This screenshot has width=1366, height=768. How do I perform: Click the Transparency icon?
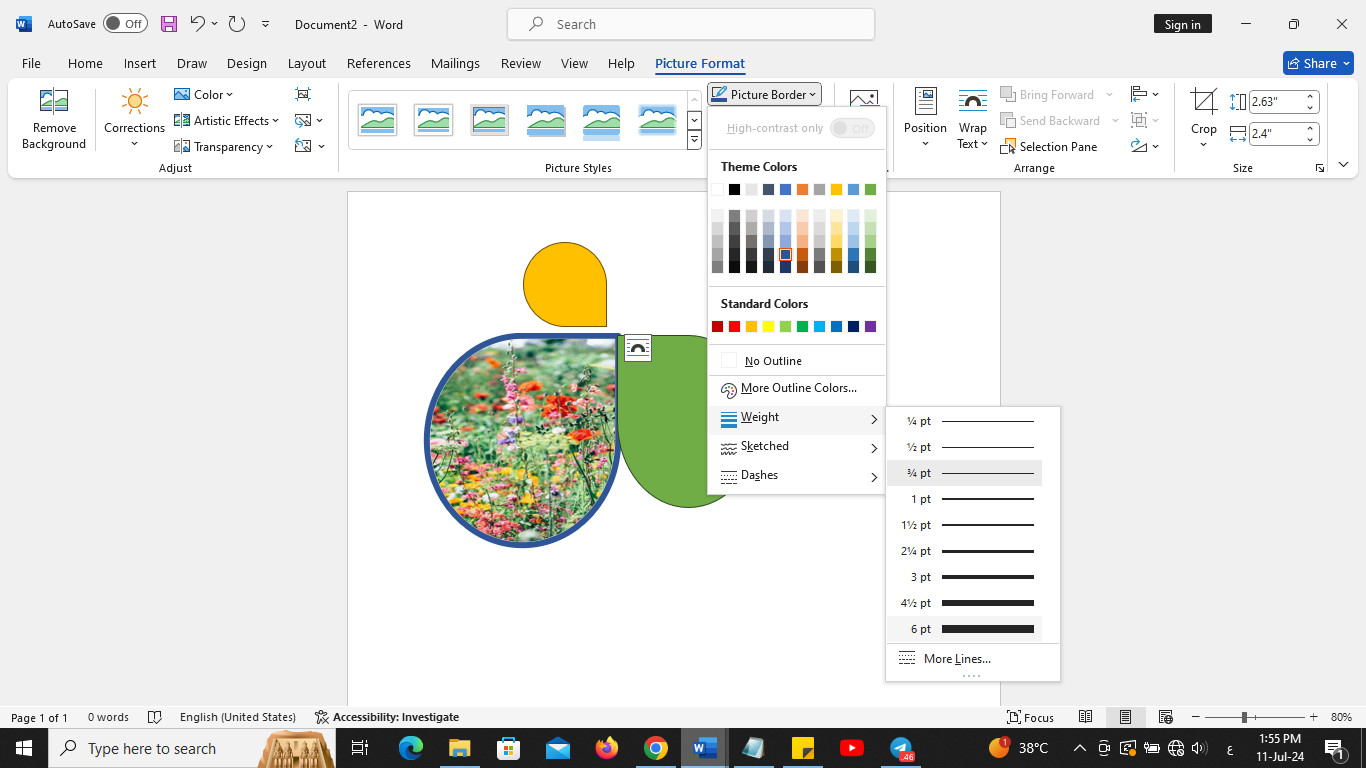coord(182,146)
